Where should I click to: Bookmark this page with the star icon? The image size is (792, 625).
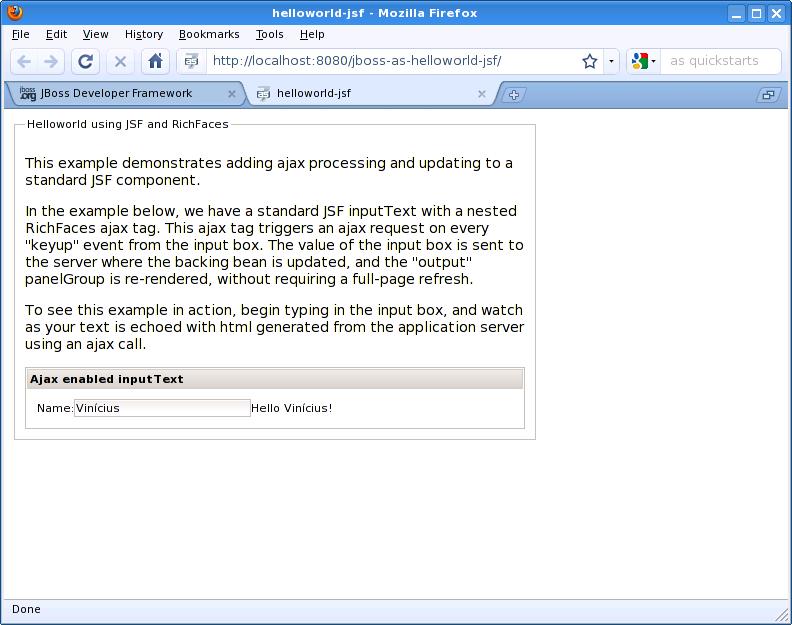pos(589,62)
